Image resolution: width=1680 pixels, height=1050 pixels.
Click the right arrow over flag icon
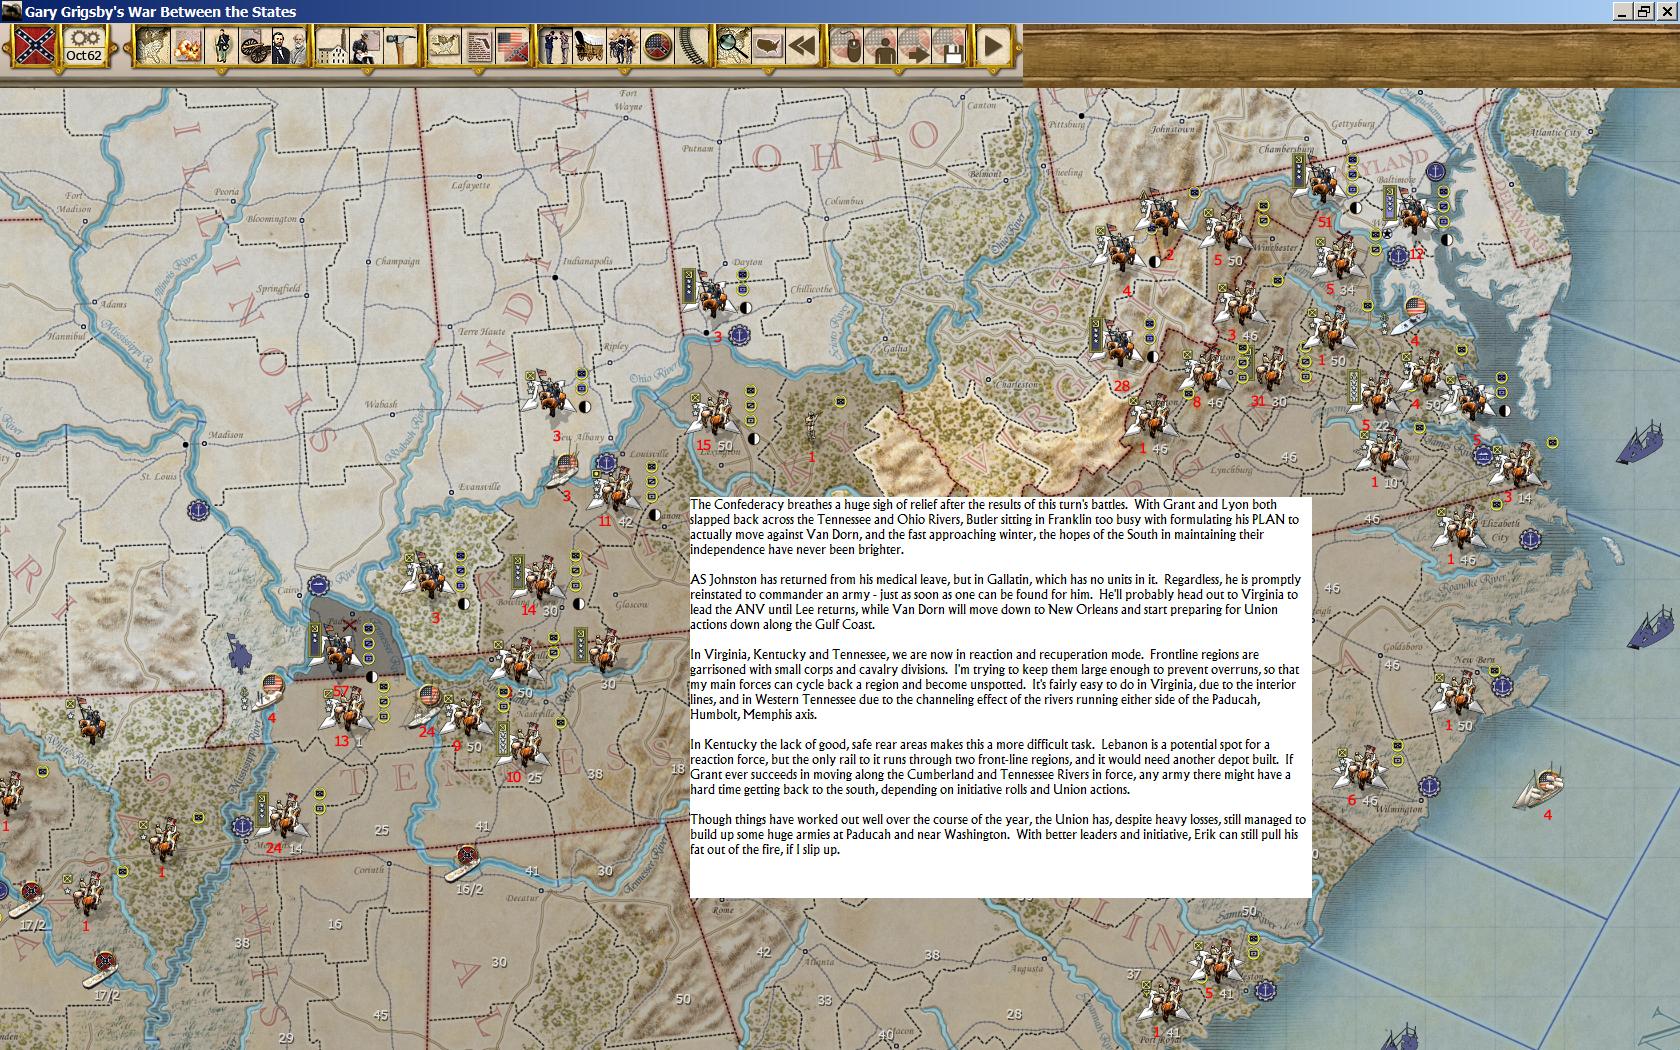(x=915, y=46)
